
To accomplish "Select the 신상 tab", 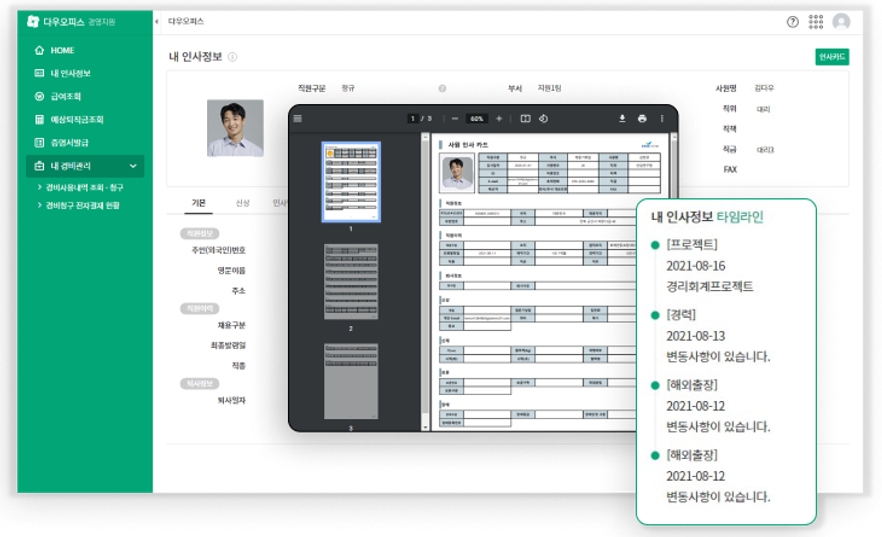I will tap(242, 203).
